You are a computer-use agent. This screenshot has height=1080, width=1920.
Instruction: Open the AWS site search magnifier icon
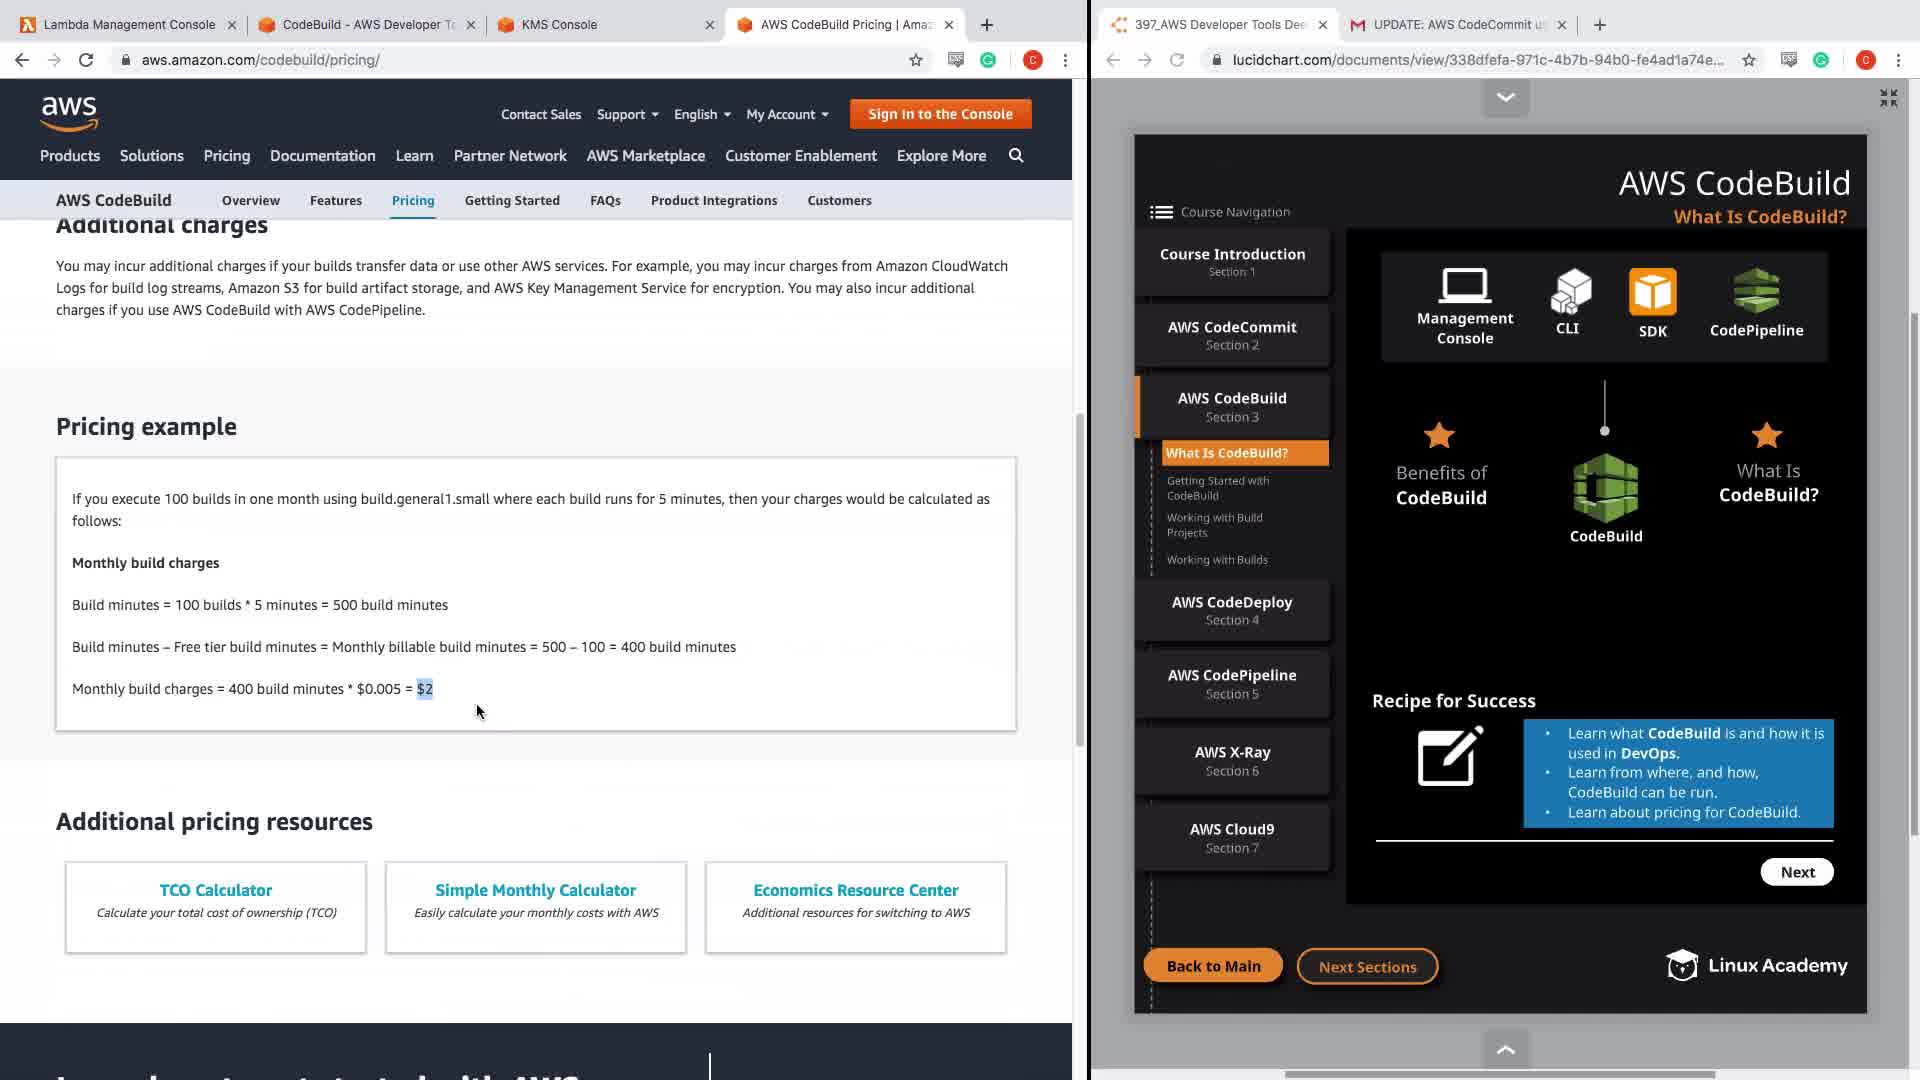click(1016, 156)
